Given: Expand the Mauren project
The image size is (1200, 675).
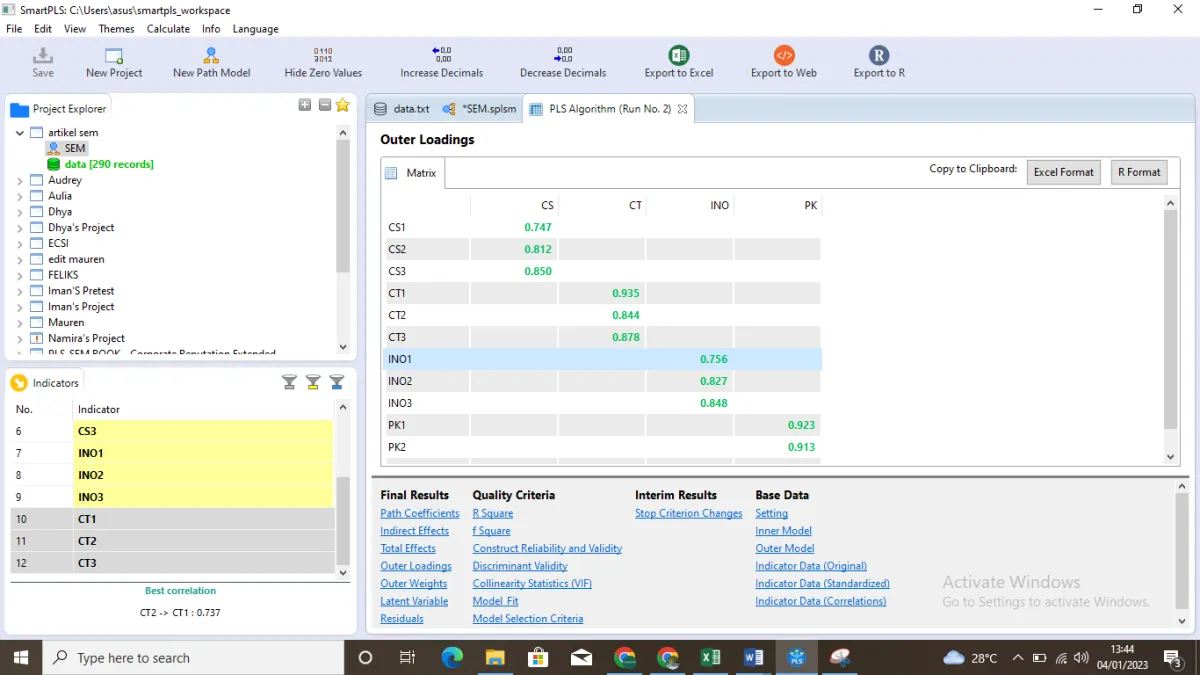Looking at the screenshot, I should pyautogui.click(x=20, y=322).
